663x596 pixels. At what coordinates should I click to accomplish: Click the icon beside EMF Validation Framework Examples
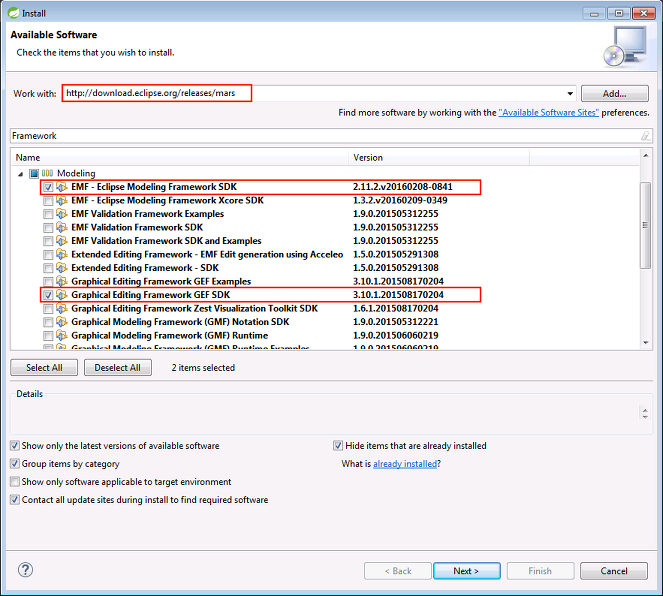(x=62, y=214)
